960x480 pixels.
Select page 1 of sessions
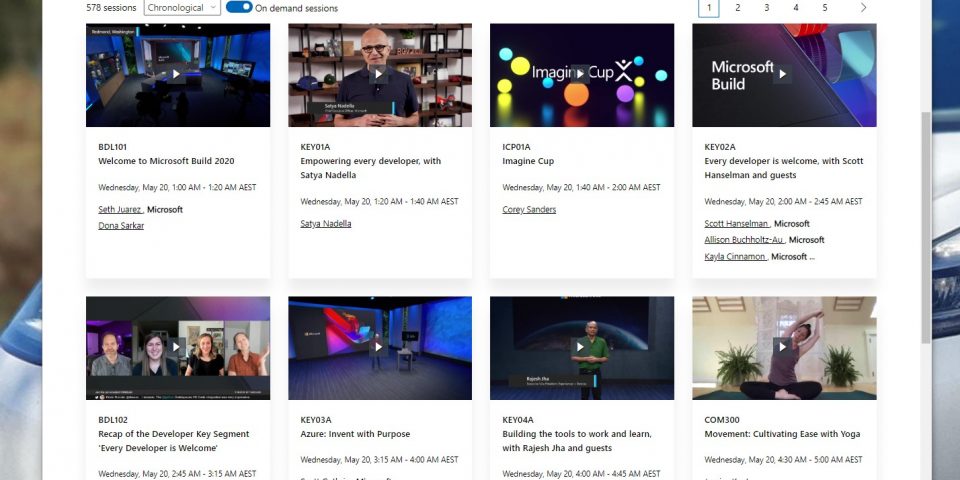tap(709, 7)
